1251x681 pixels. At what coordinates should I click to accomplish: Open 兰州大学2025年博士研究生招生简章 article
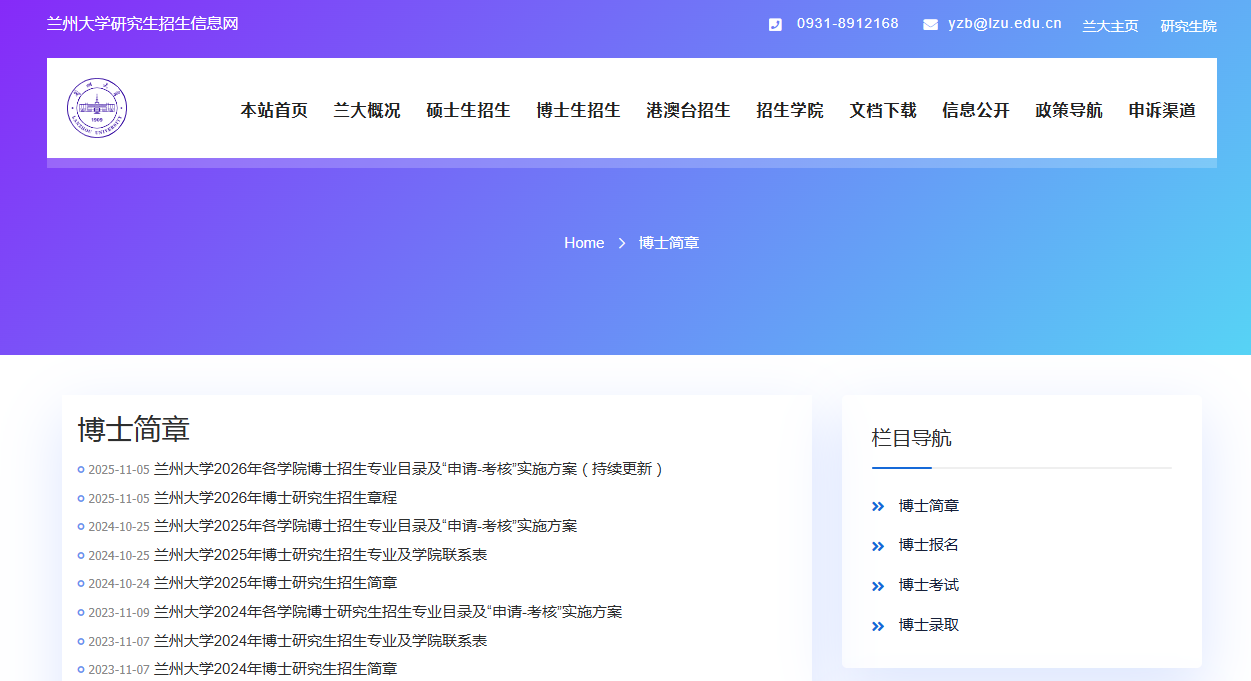tap(275, 583)
